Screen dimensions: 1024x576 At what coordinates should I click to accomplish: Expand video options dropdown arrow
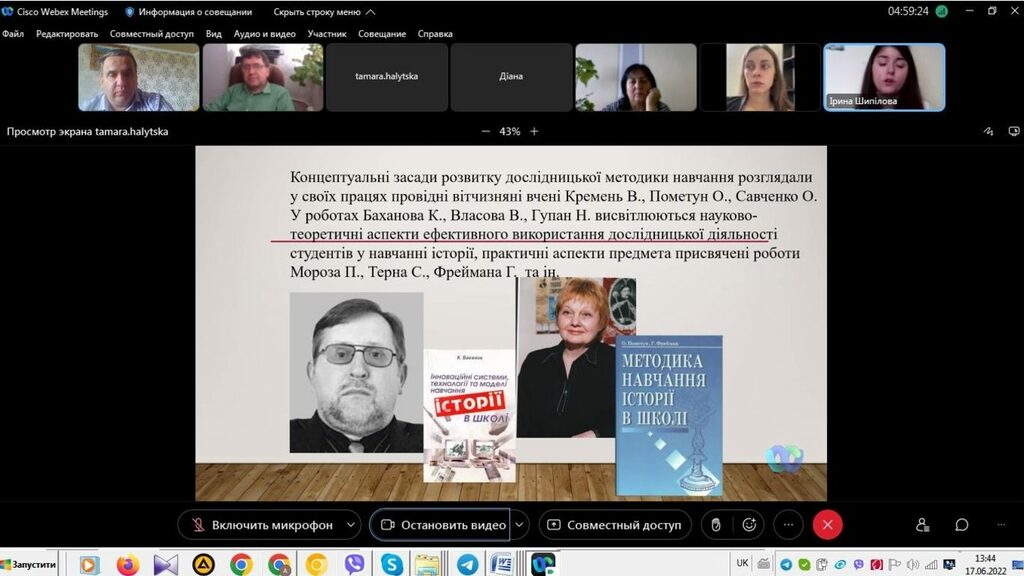point(520,525)
